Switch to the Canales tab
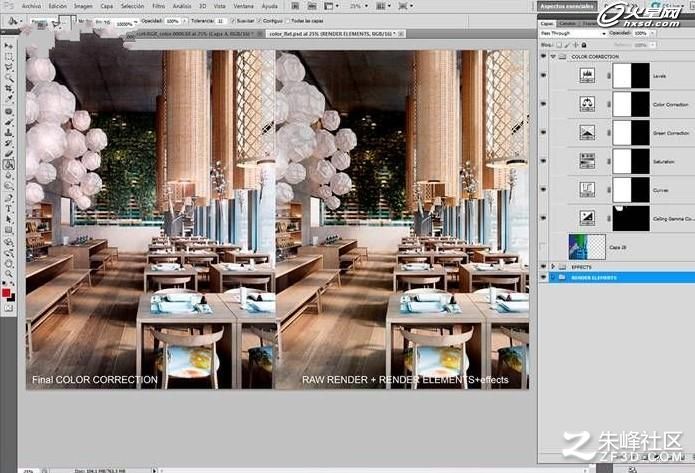This screenshot has height=473, width=695. [567, 23]
